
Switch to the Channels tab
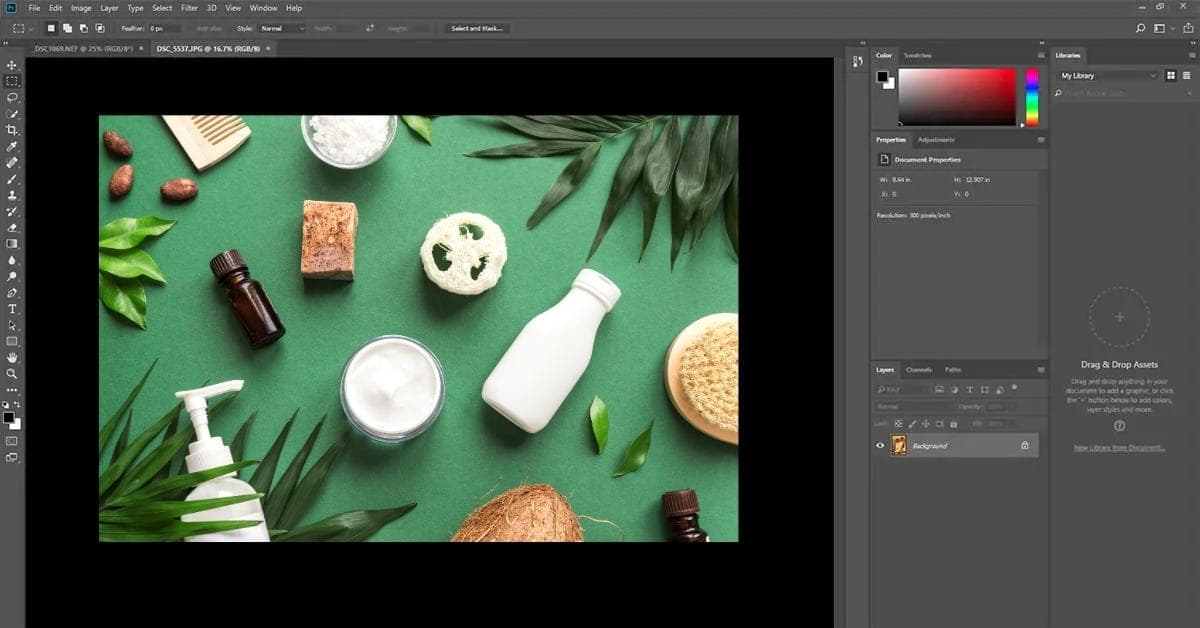[918, 370]
